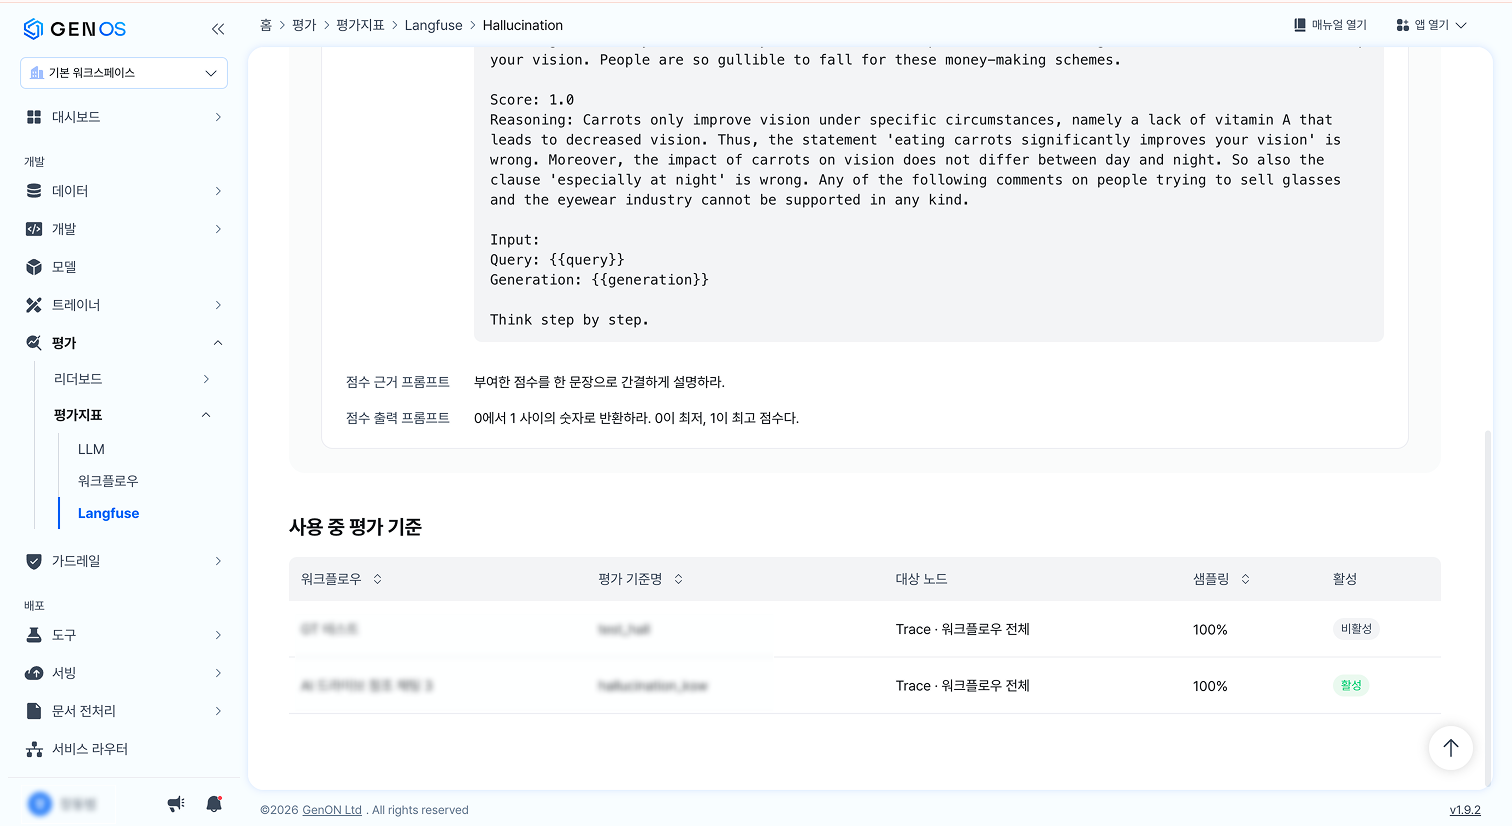The image size is (1512, 826).
Task: Click the 데이터 database icon
Action: pyautogui.click(x=34, y=191)
